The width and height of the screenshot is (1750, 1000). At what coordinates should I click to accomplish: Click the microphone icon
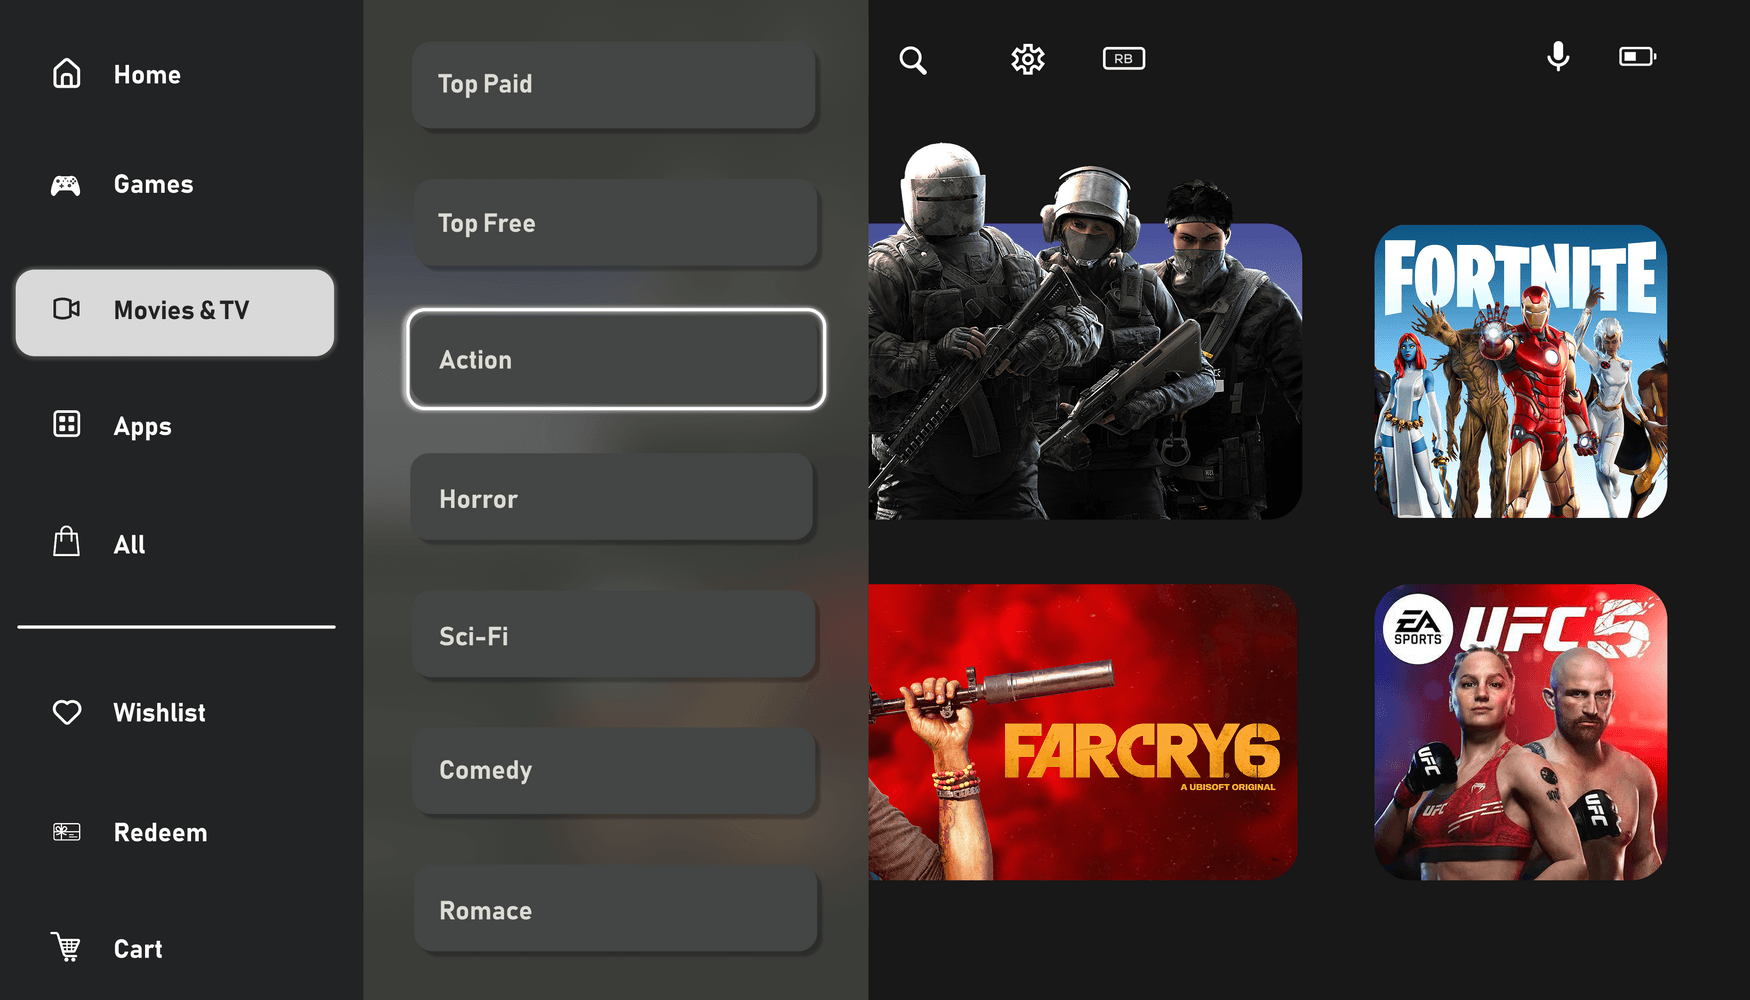pos(1558,57)
